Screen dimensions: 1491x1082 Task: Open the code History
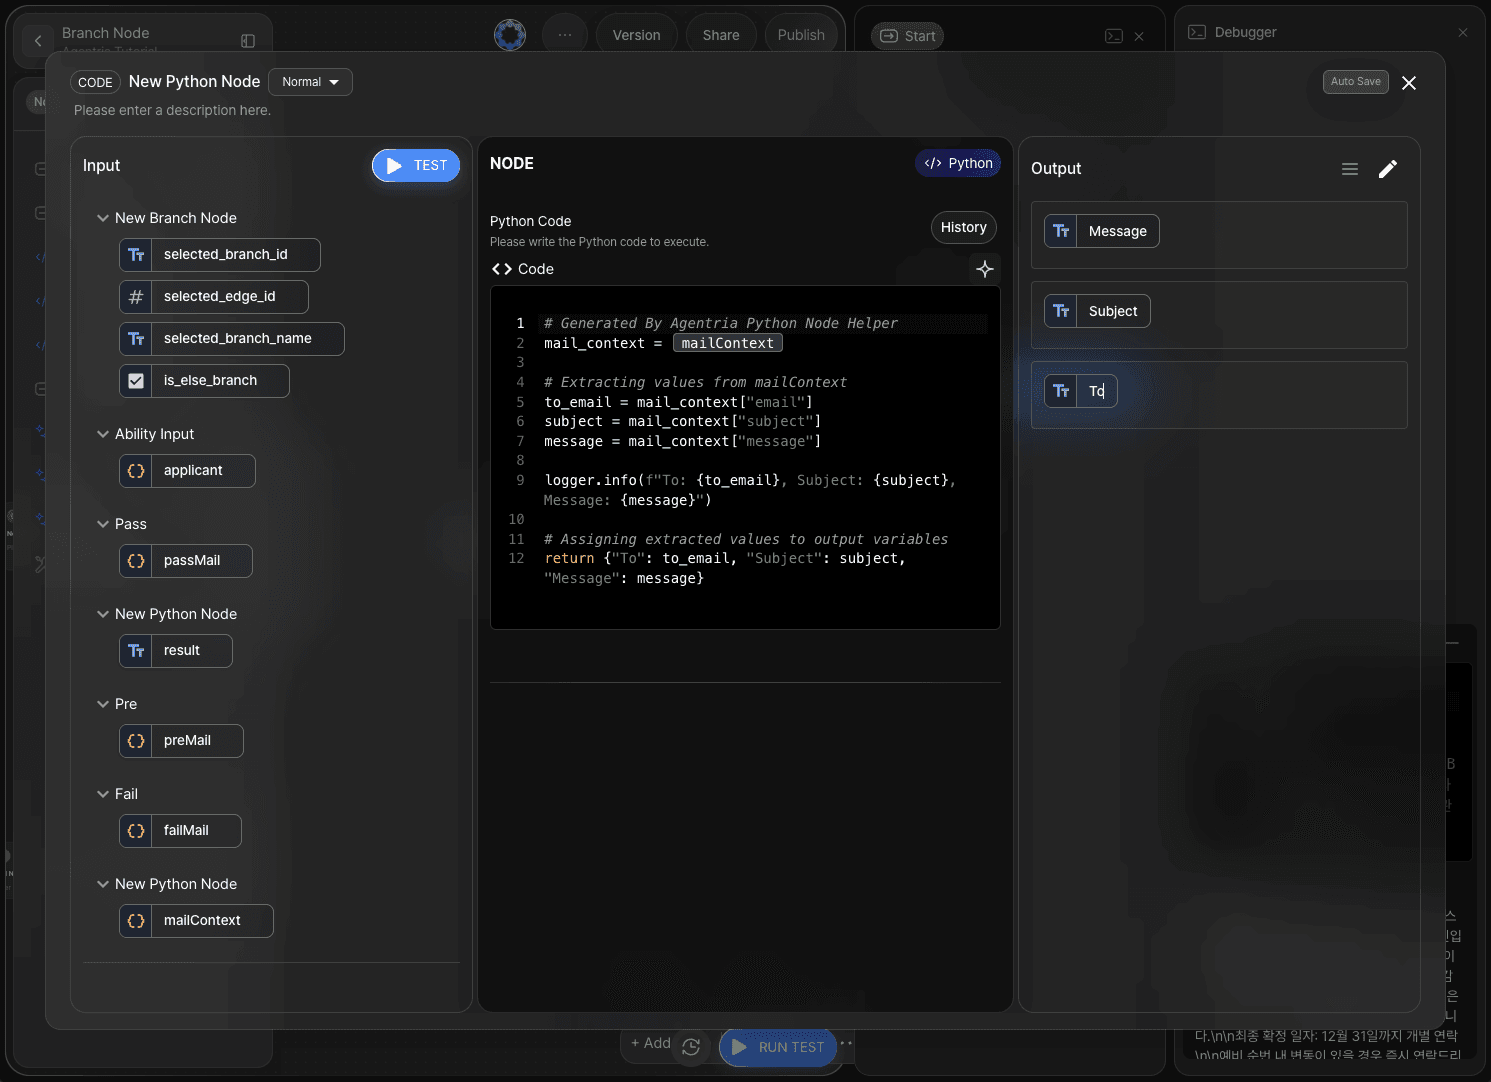click(x=964, y=227)
